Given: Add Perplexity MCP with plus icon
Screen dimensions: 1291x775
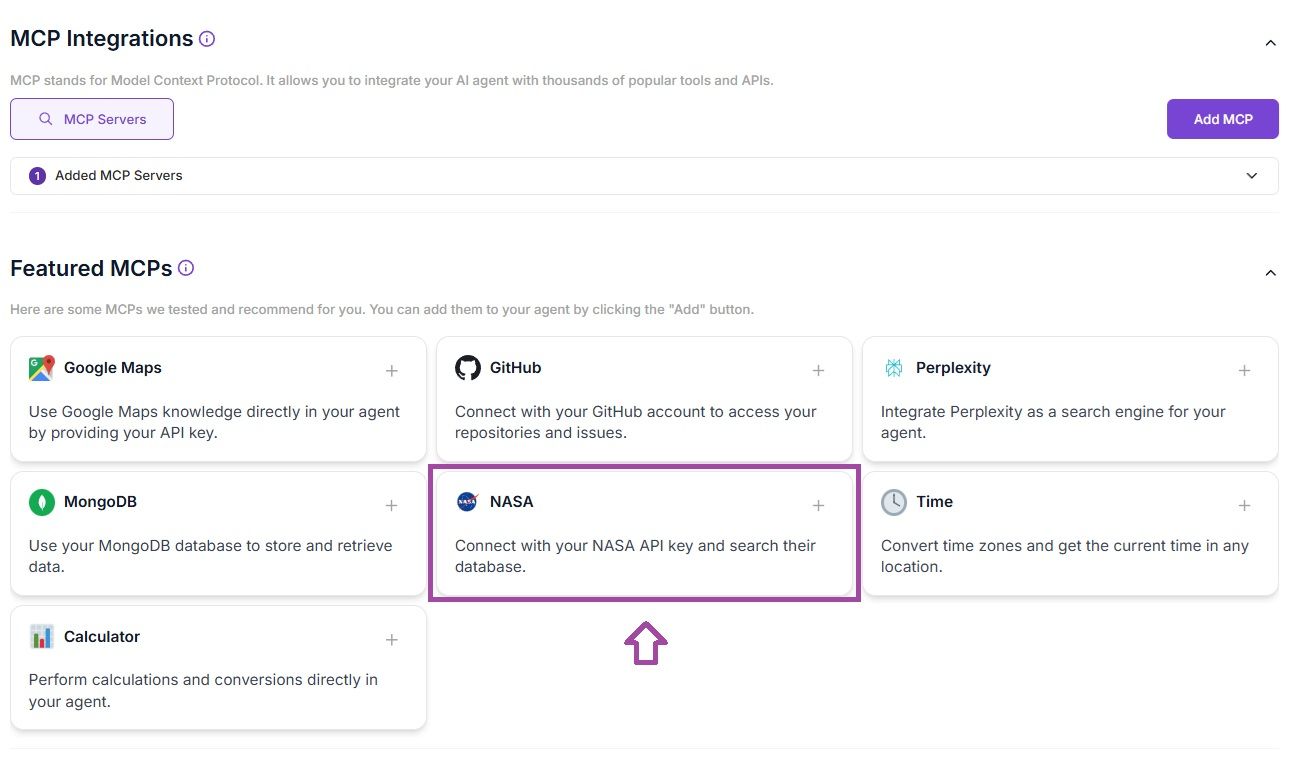Looking at the screenshot, I should 1244,371.
